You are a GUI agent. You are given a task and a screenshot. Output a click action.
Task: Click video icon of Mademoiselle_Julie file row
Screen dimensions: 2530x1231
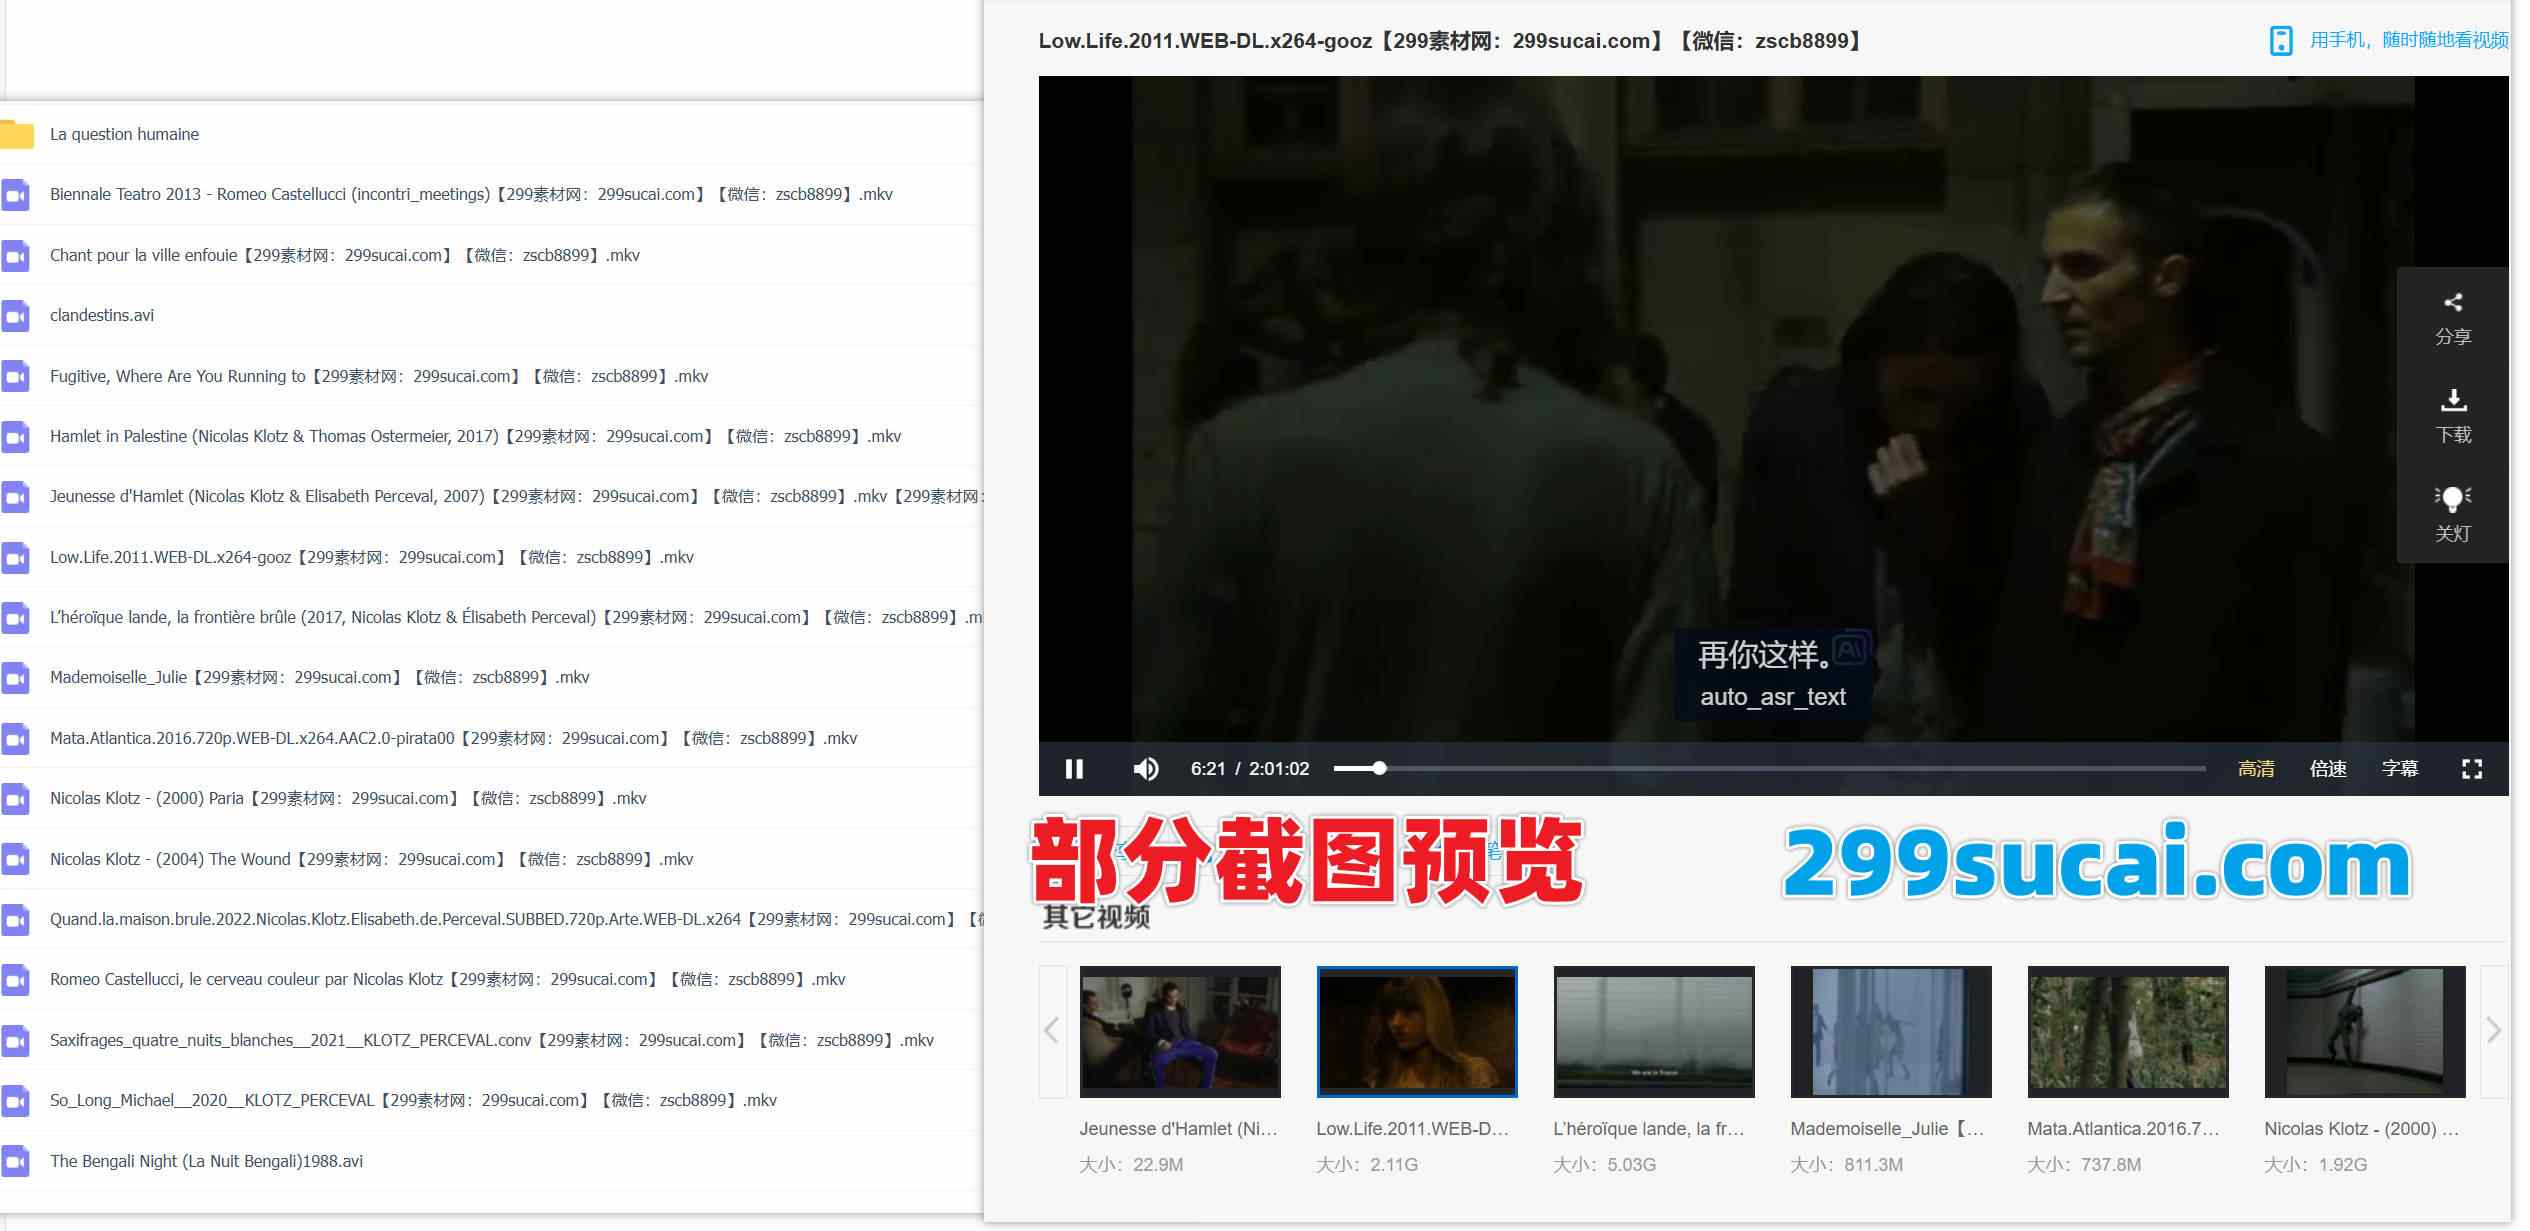15,678
